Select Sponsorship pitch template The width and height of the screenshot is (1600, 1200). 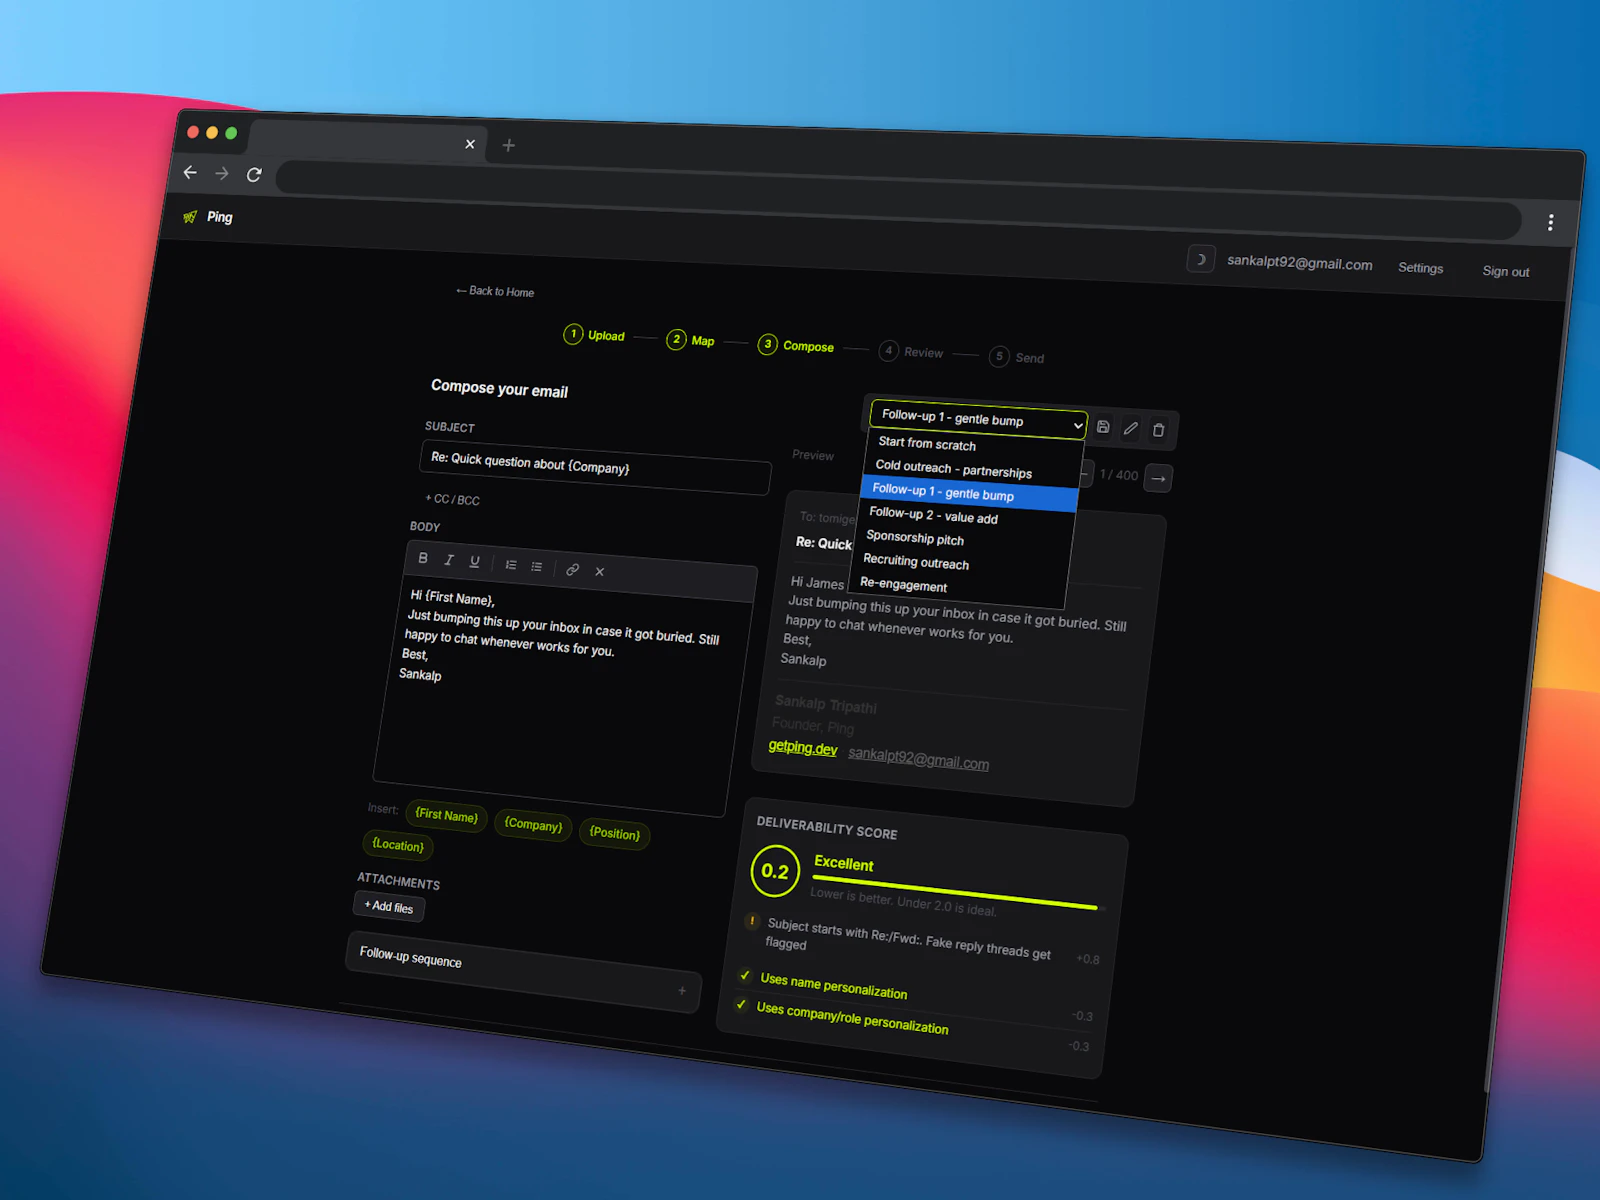coord(915,538)
